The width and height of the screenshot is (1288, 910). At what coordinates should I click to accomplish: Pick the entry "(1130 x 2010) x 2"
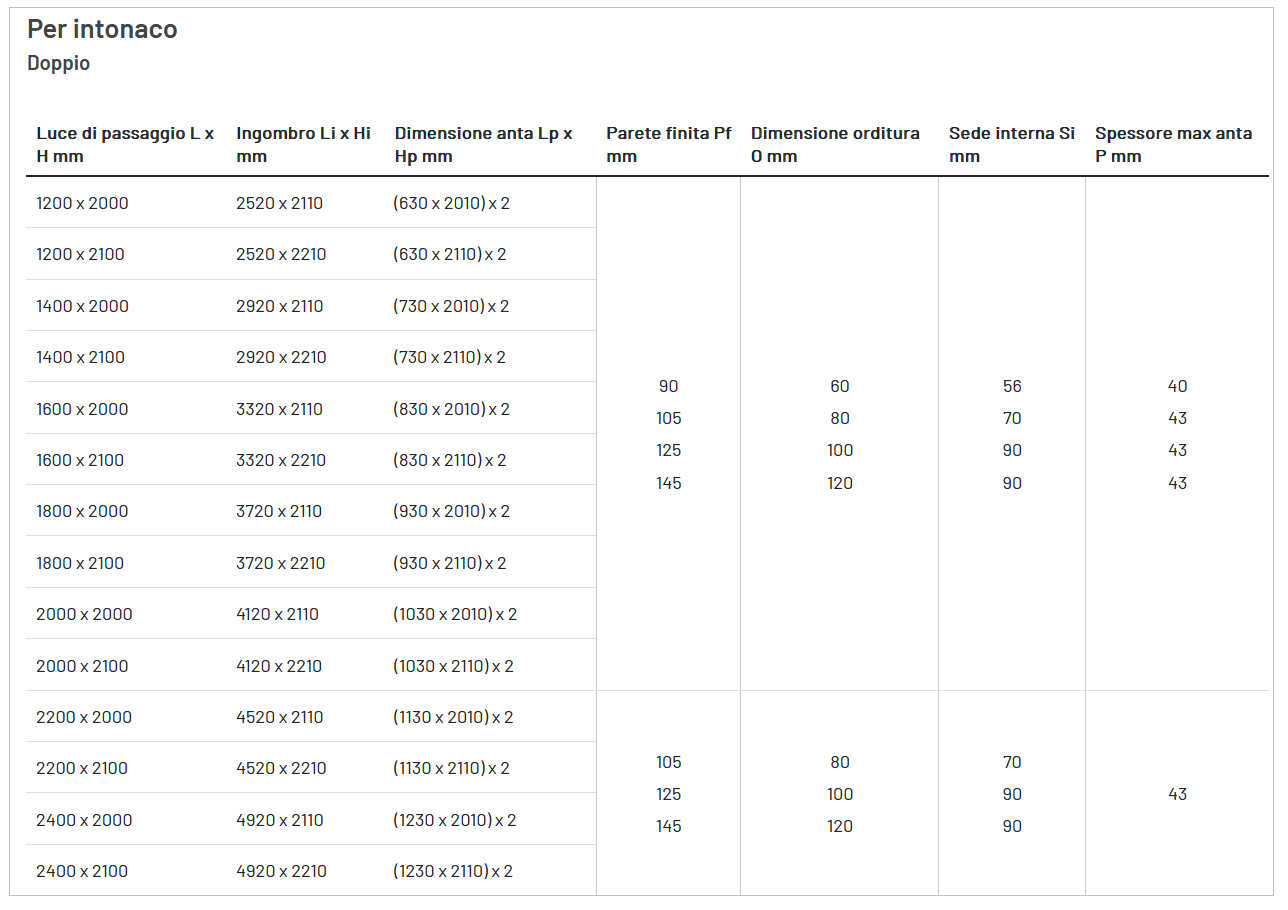(454, 717)
